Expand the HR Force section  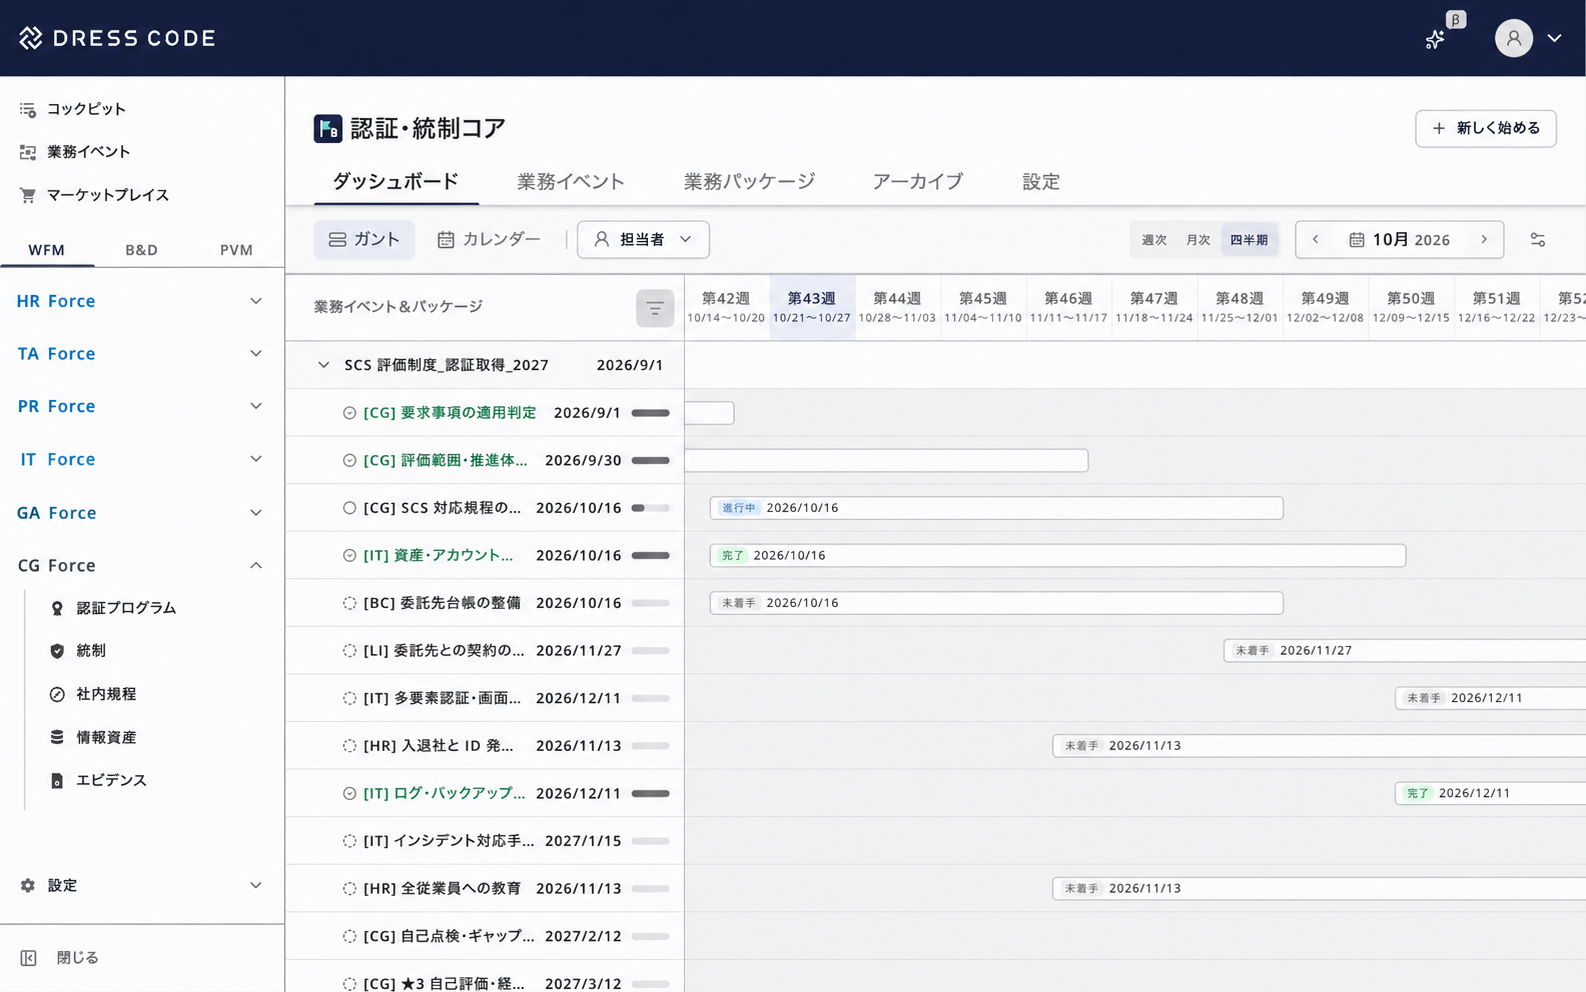tap(140, 301)
